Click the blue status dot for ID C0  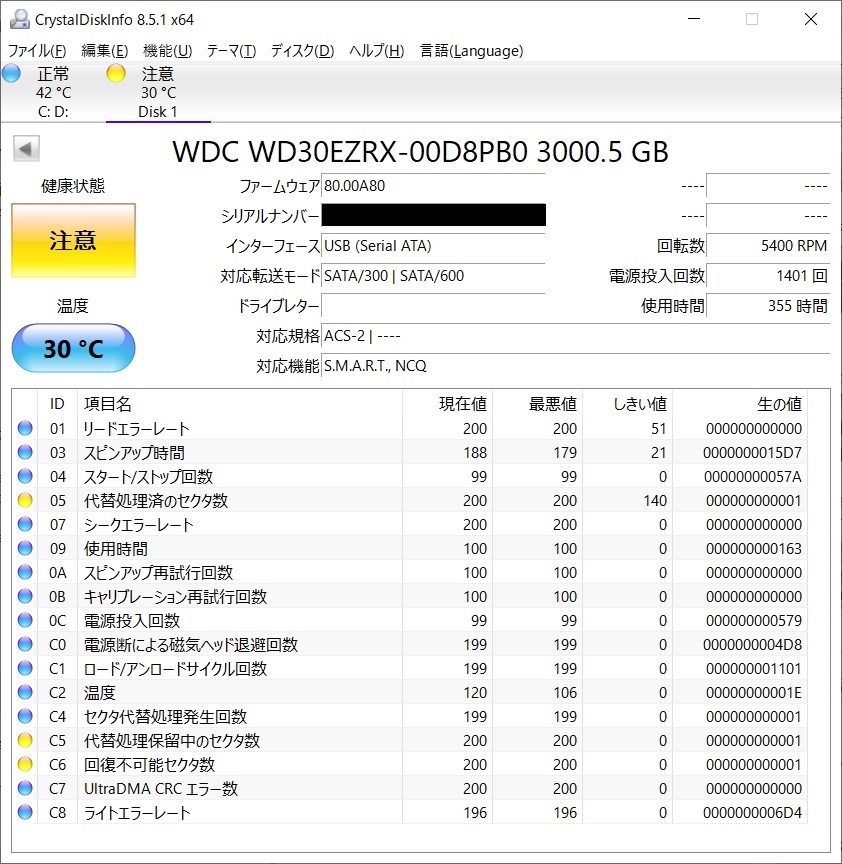(25, 644)
